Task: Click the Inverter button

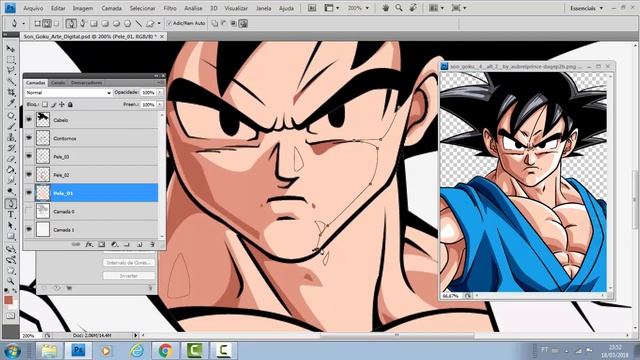Action: (129, 276)
